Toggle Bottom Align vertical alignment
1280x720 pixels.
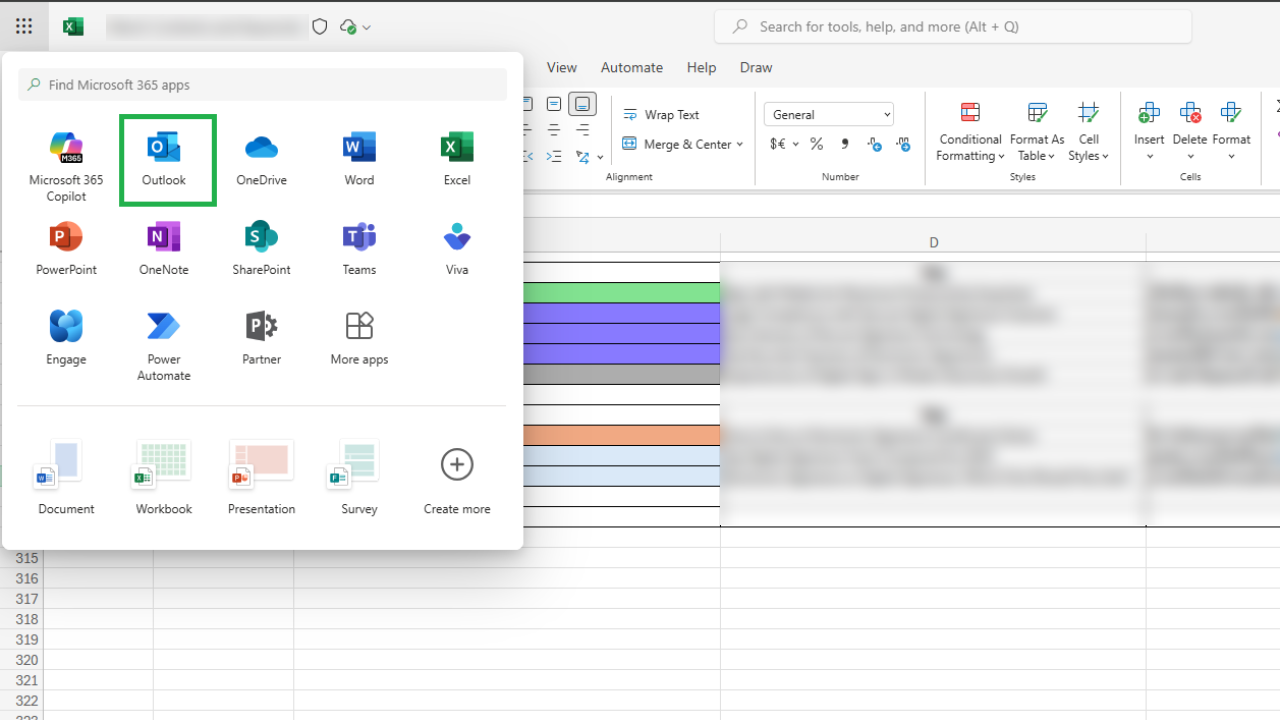coord(583,104)
